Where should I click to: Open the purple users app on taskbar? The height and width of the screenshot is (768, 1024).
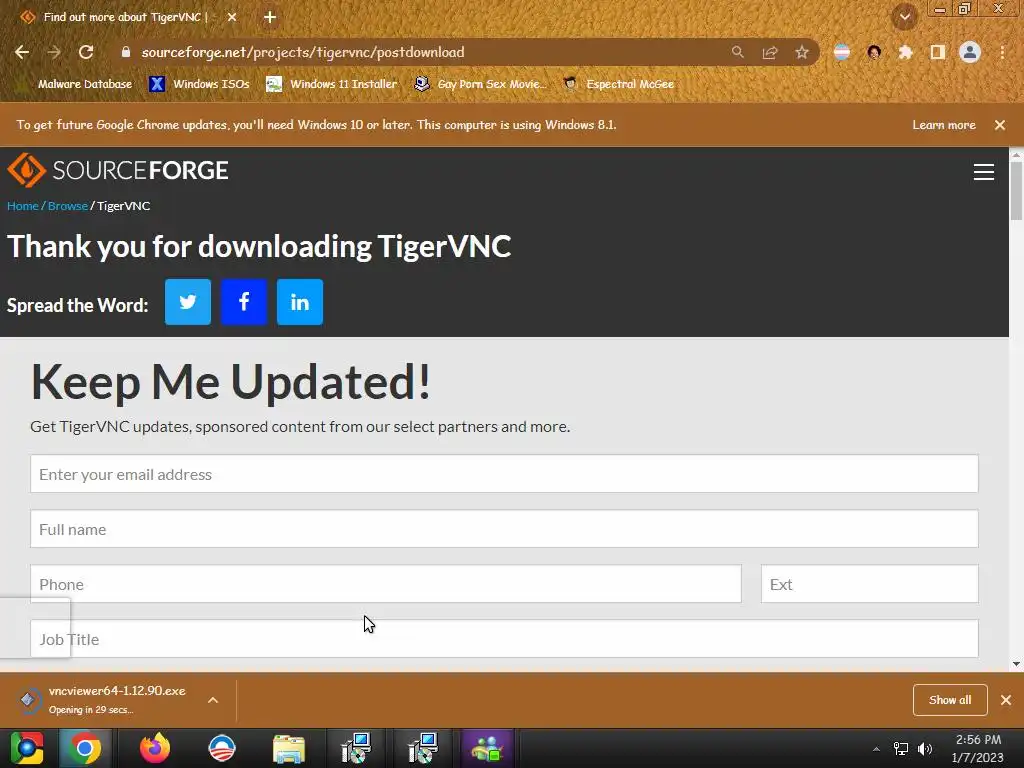487,748
